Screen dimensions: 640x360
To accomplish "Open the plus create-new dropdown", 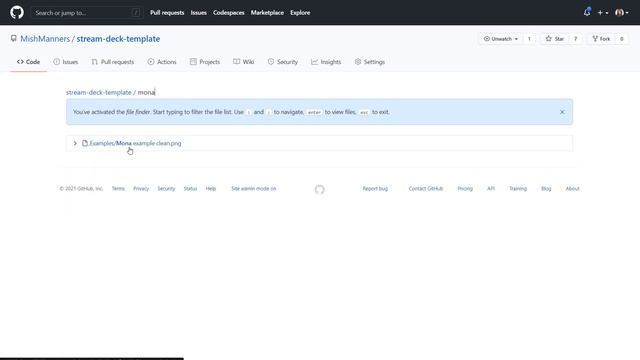I will click(603, 13).
